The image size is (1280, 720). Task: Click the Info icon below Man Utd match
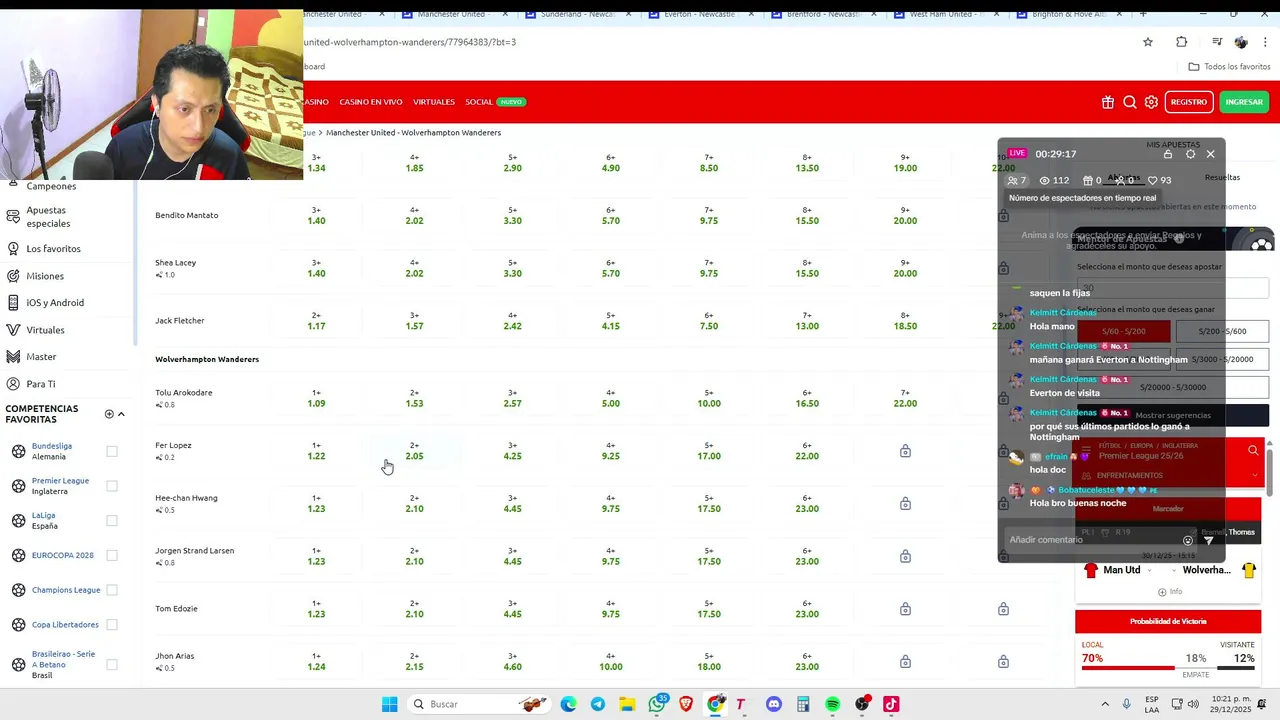1162,592
